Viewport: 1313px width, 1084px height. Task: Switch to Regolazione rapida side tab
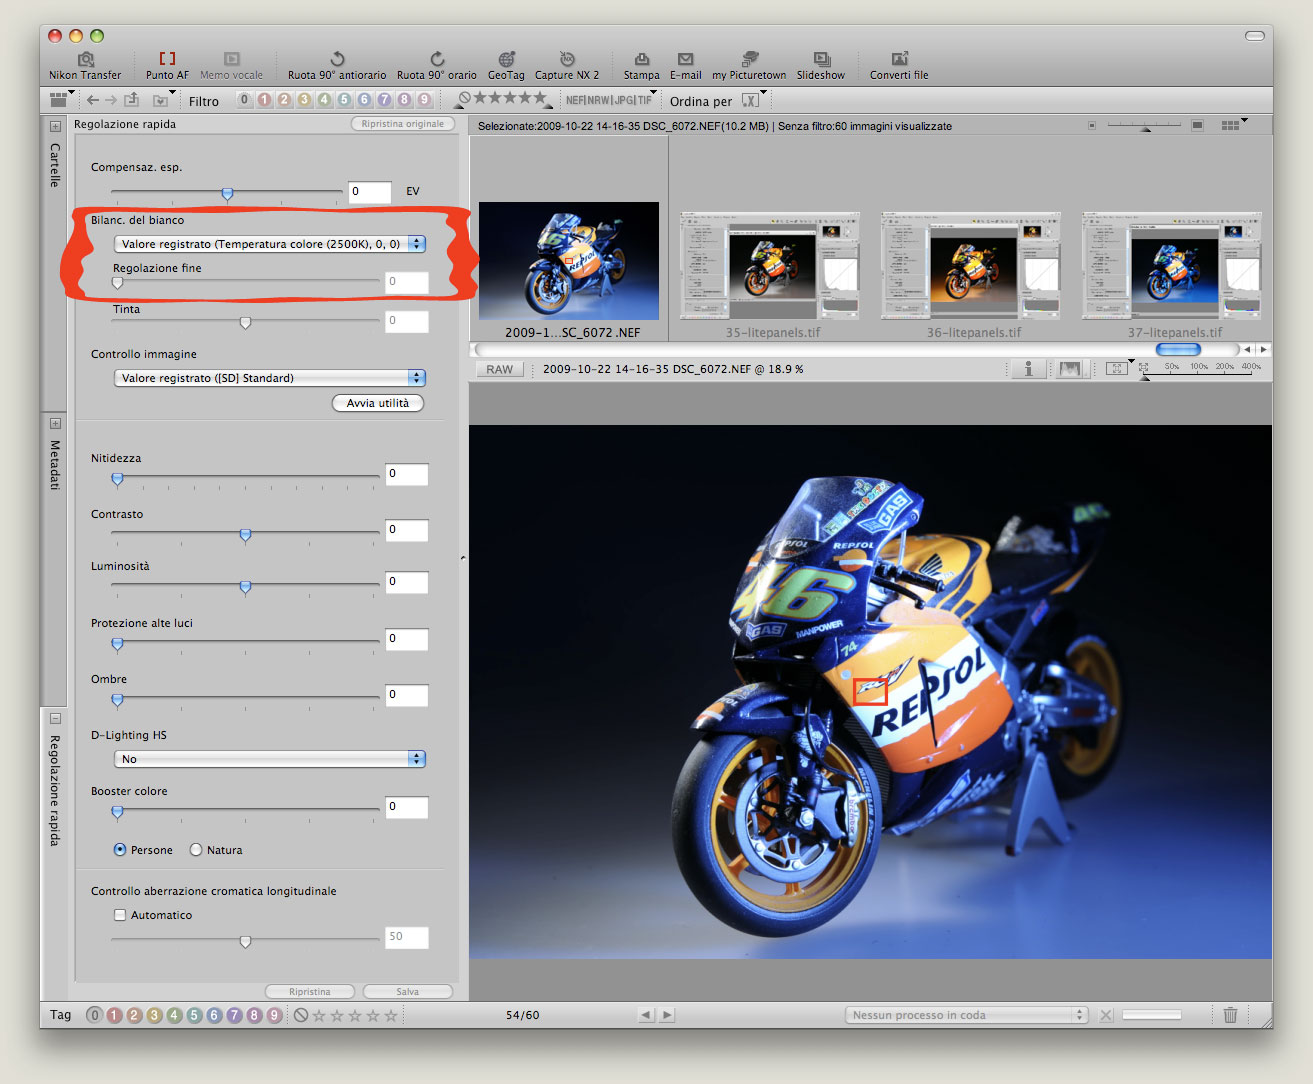[55, 790]
